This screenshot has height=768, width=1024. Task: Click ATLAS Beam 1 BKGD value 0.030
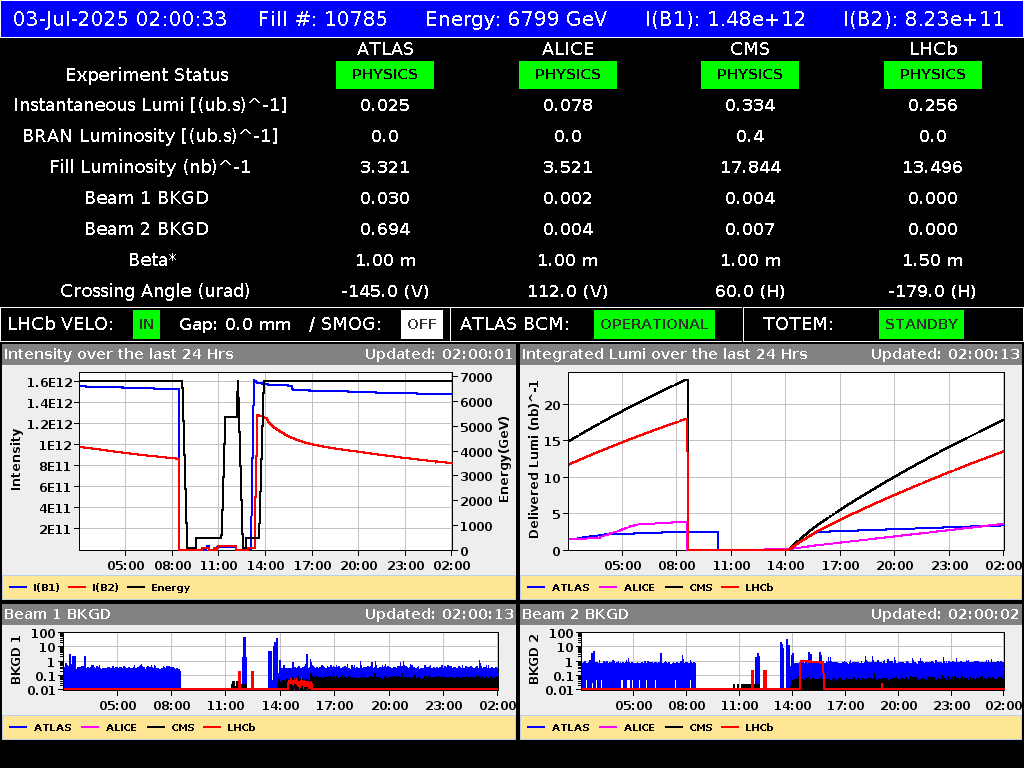point(385,198)
